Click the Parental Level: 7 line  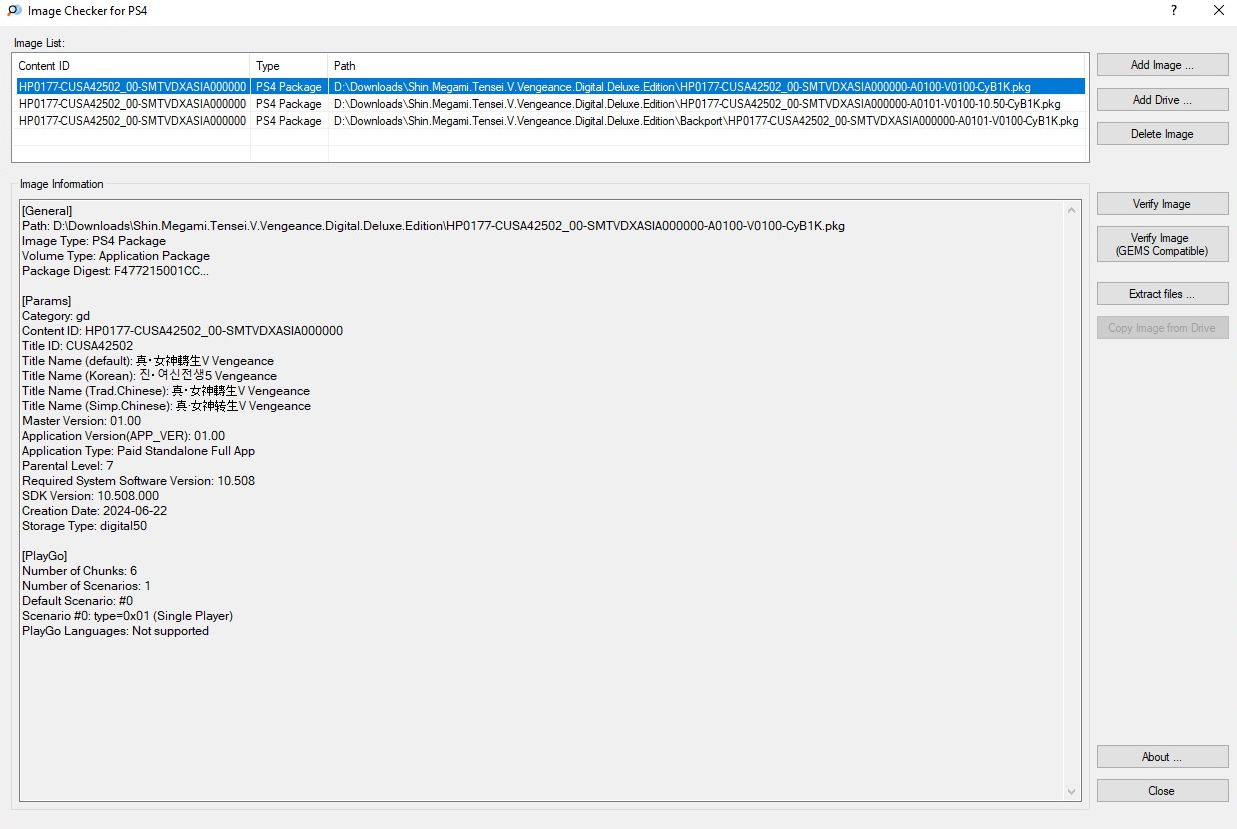tap(67, 466)
